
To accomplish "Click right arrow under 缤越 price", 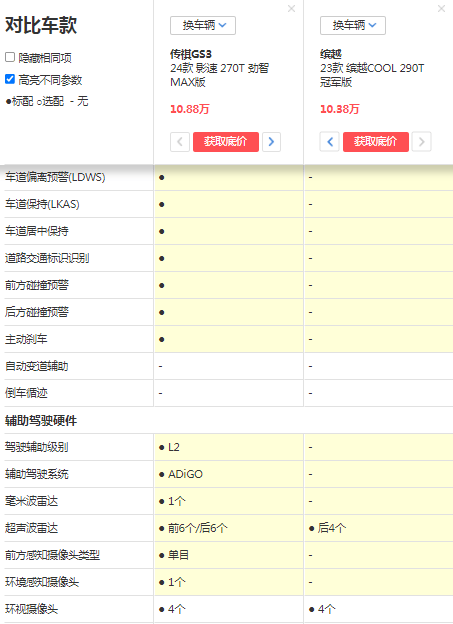I will [x=422, y=142].
